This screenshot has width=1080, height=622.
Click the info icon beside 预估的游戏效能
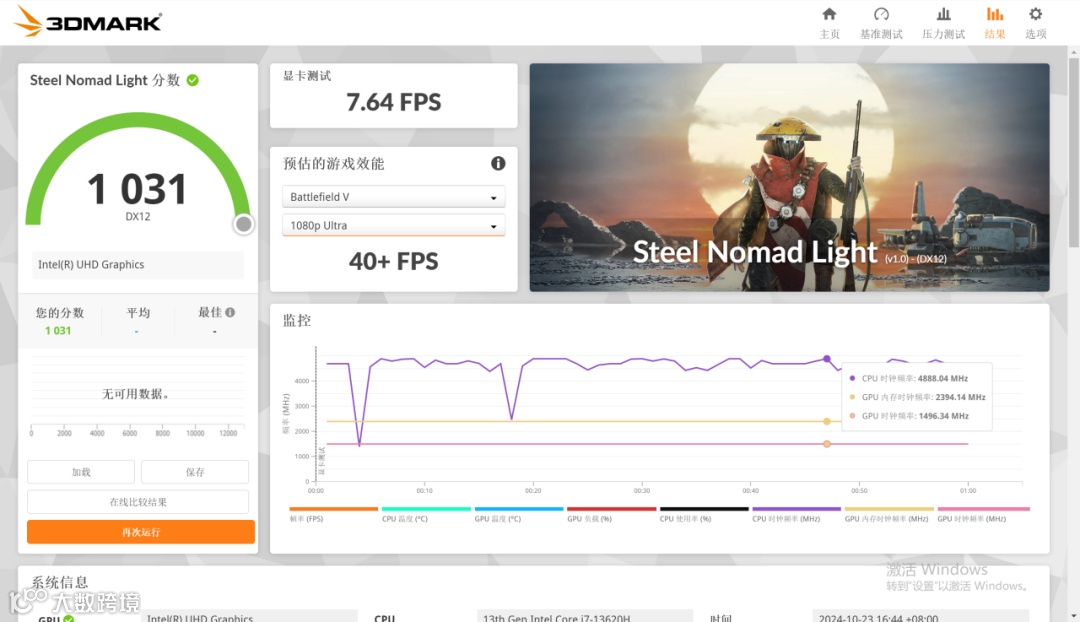pos(498,163)
